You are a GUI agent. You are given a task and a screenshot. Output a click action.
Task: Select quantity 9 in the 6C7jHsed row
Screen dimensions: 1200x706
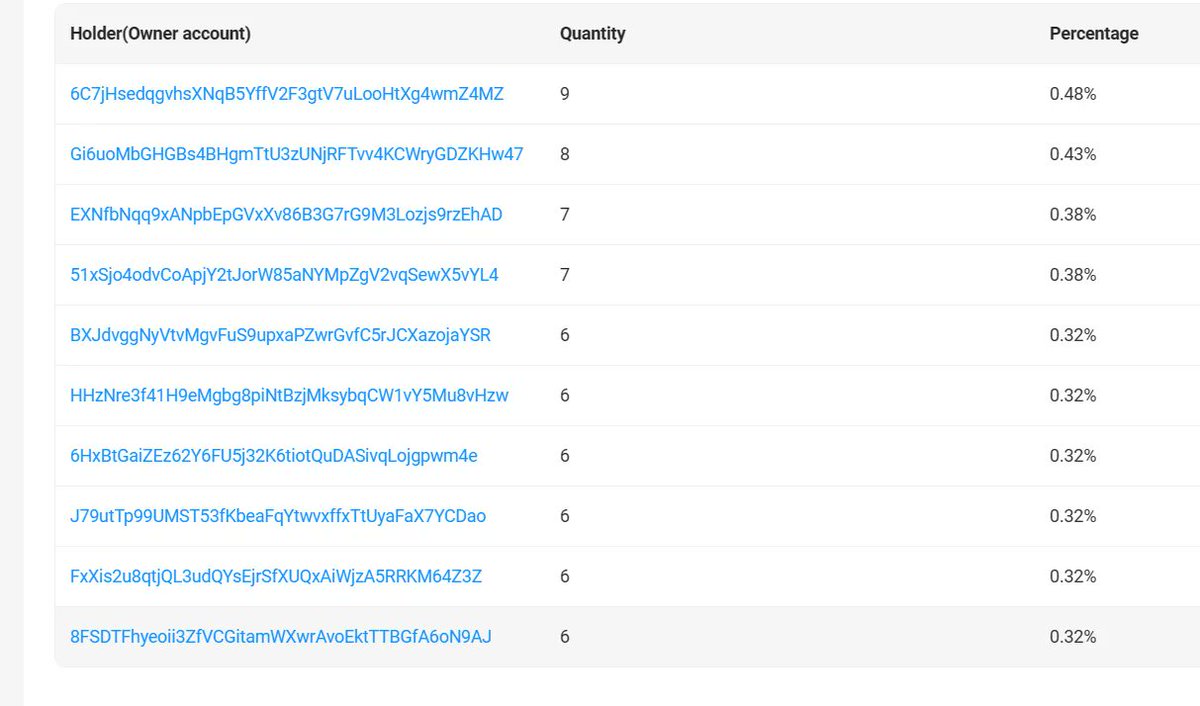[x=565, y=94]
